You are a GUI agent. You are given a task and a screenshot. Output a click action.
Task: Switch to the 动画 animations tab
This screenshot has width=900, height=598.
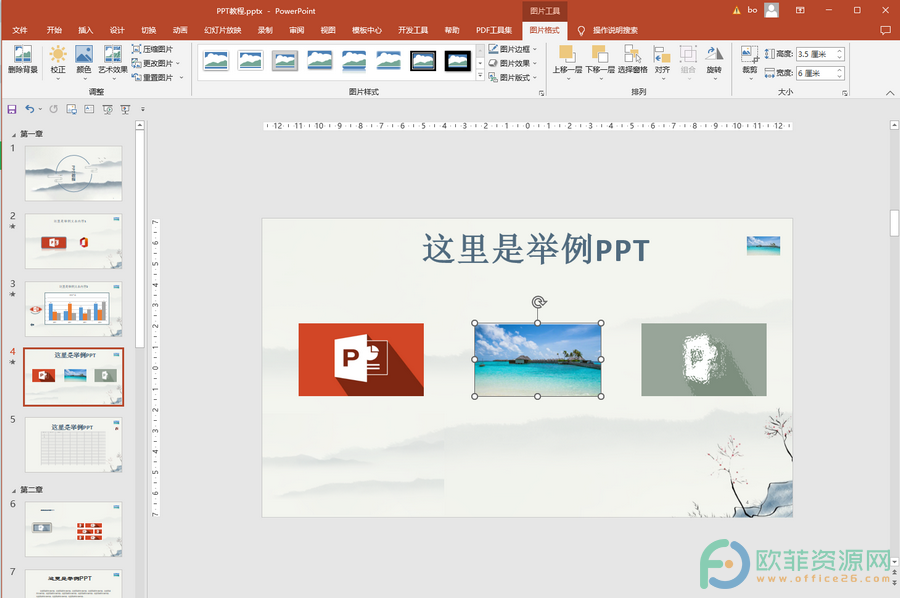coord(180,30)
